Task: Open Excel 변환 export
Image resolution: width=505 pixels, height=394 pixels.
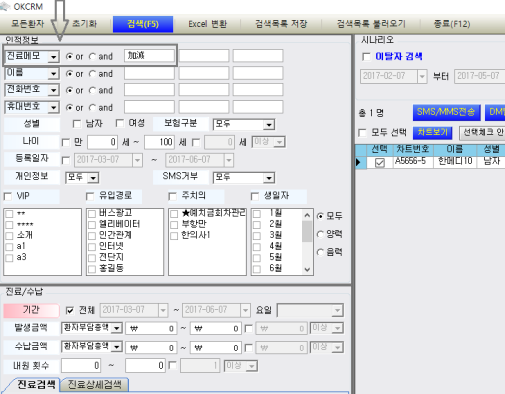Action: pos(207,24)
